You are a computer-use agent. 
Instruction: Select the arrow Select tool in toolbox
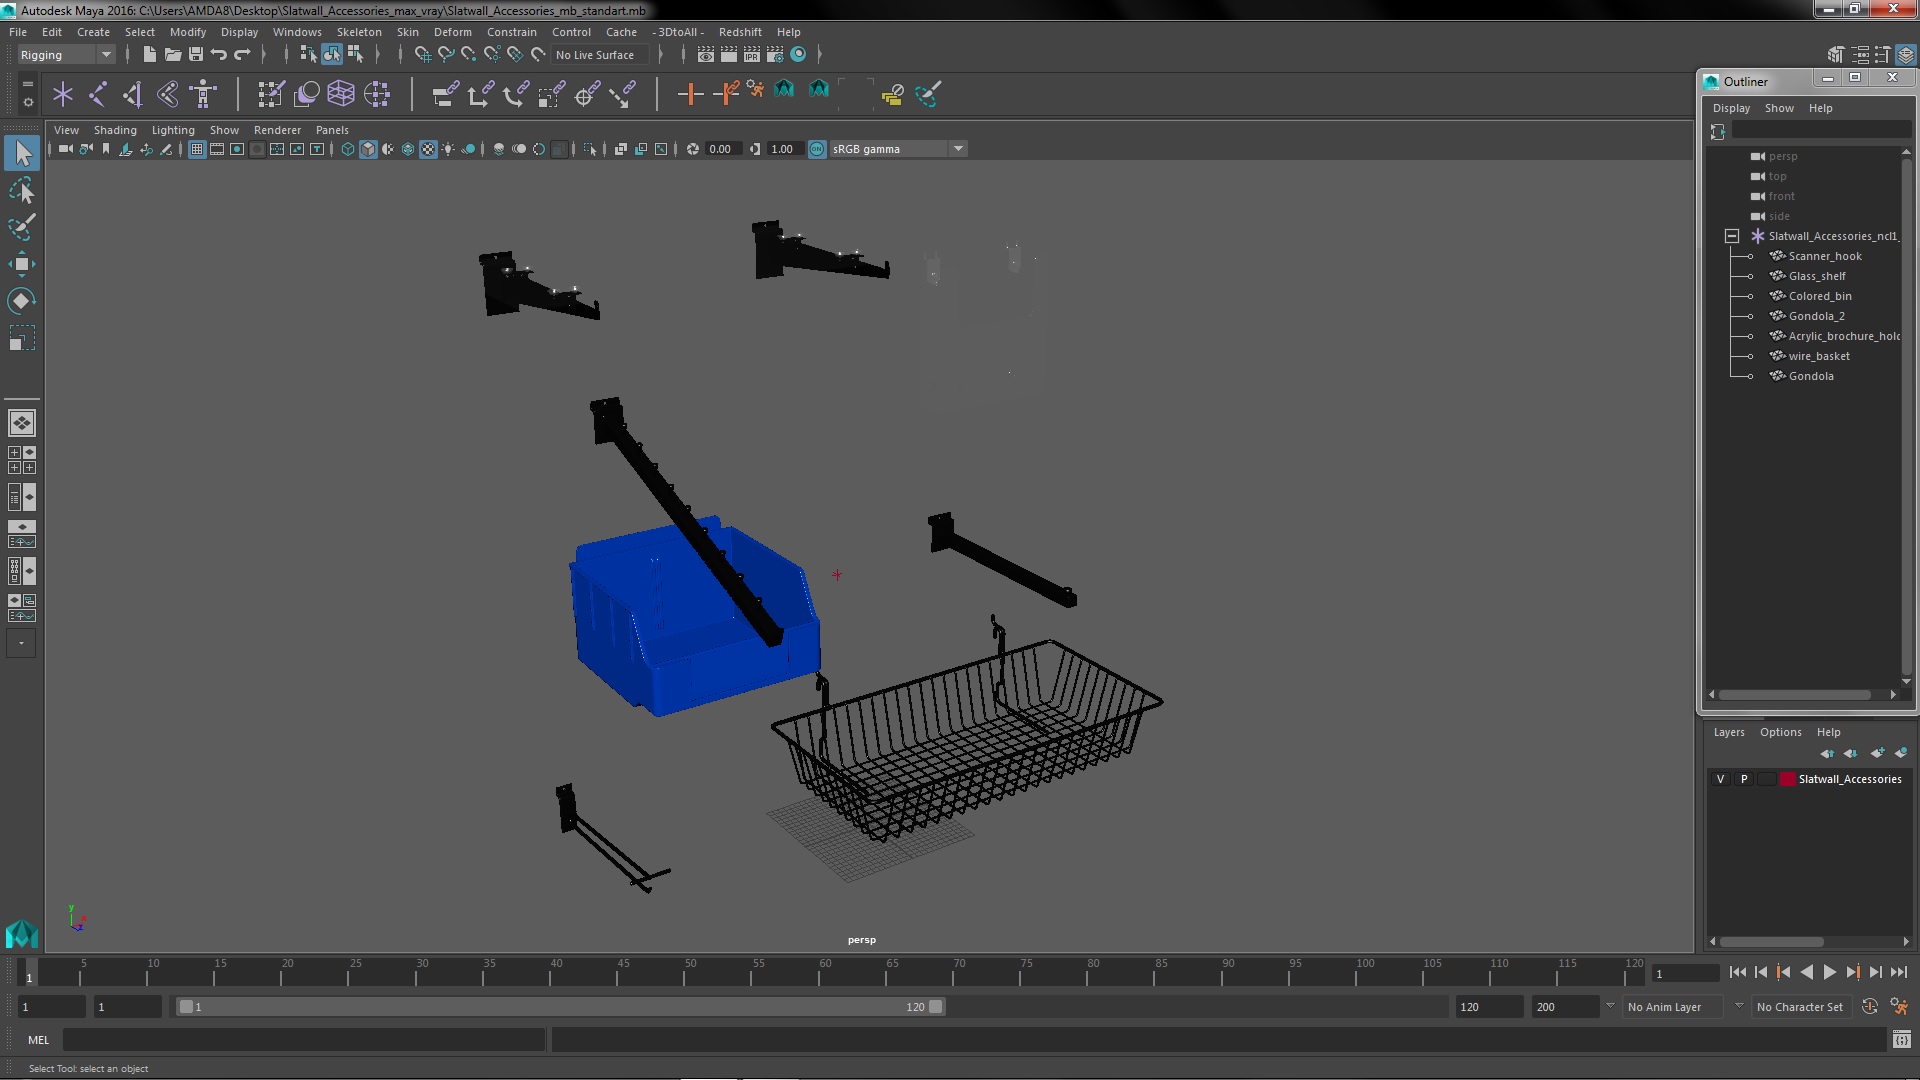22,153
